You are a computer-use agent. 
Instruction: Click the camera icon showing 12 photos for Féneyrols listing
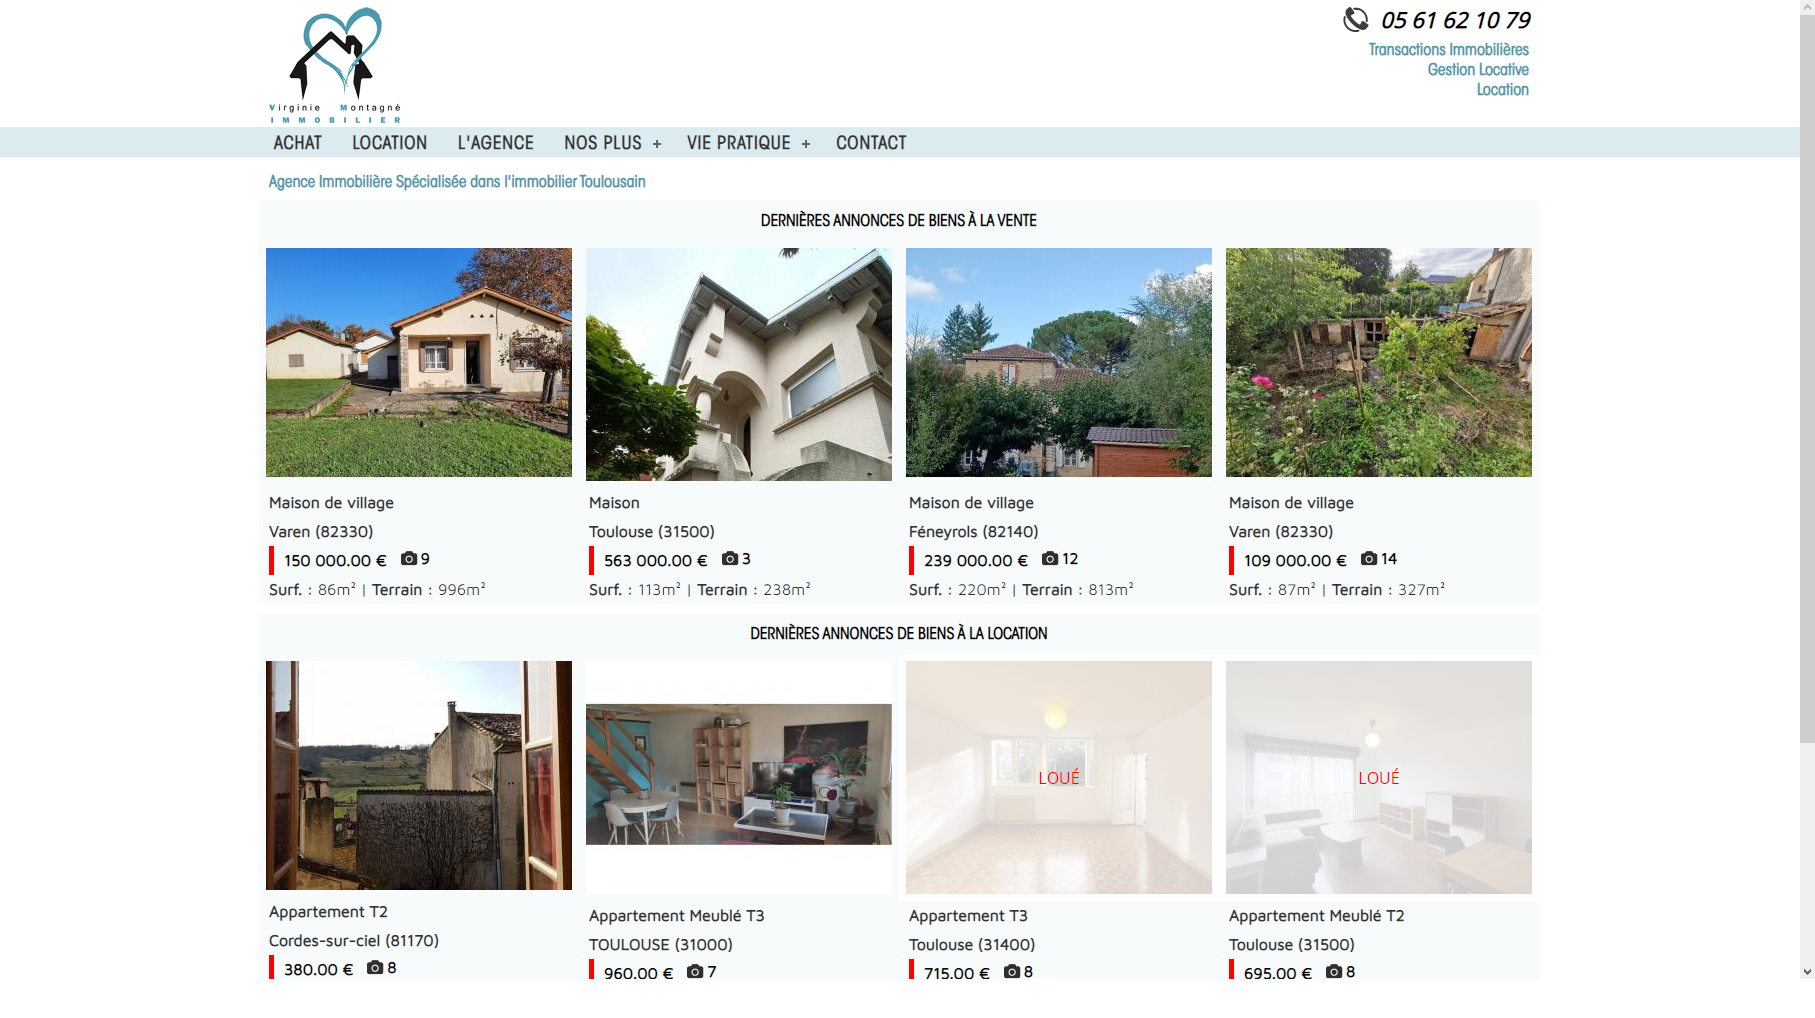click(x=1048, y=559)
